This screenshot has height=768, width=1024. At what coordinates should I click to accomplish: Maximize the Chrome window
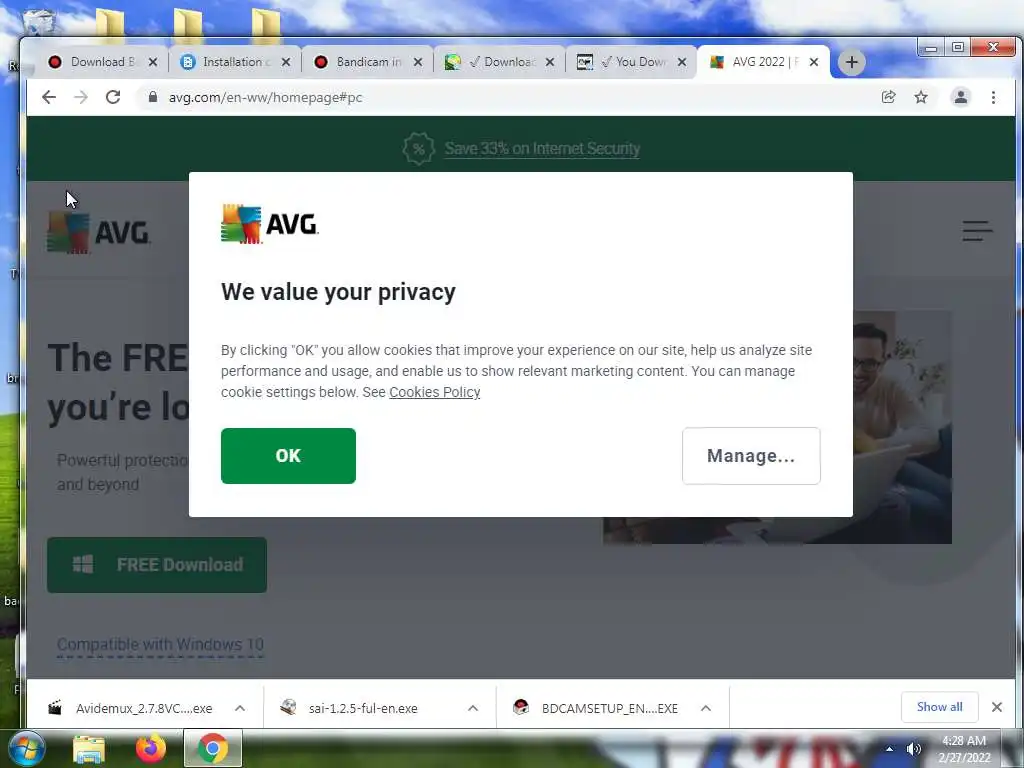click(x=958, y=48)
